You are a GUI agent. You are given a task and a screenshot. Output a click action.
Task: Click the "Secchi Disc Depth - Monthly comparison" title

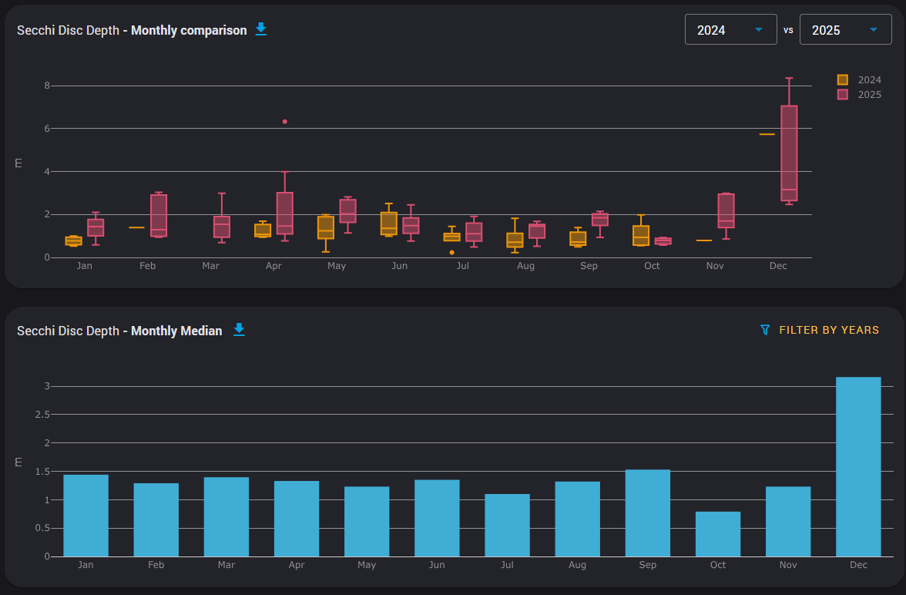click(x=132, y=30)
